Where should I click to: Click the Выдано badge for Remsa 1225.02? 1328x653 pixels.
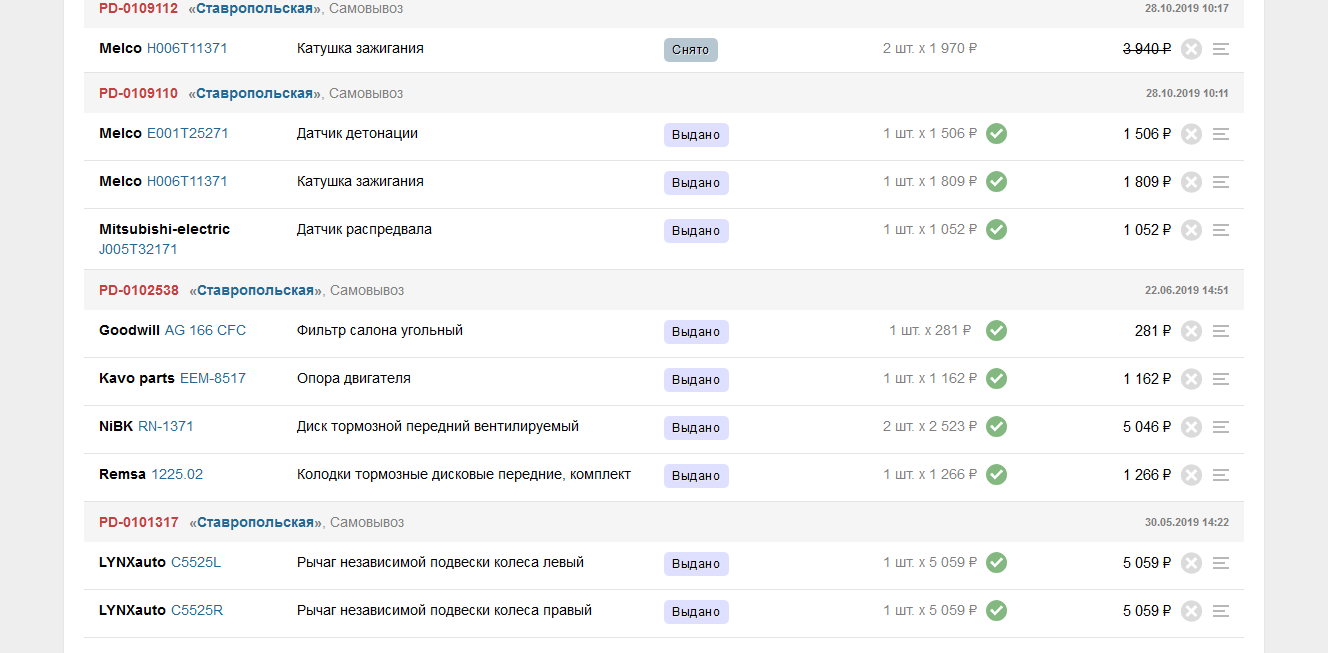[696, 476]
